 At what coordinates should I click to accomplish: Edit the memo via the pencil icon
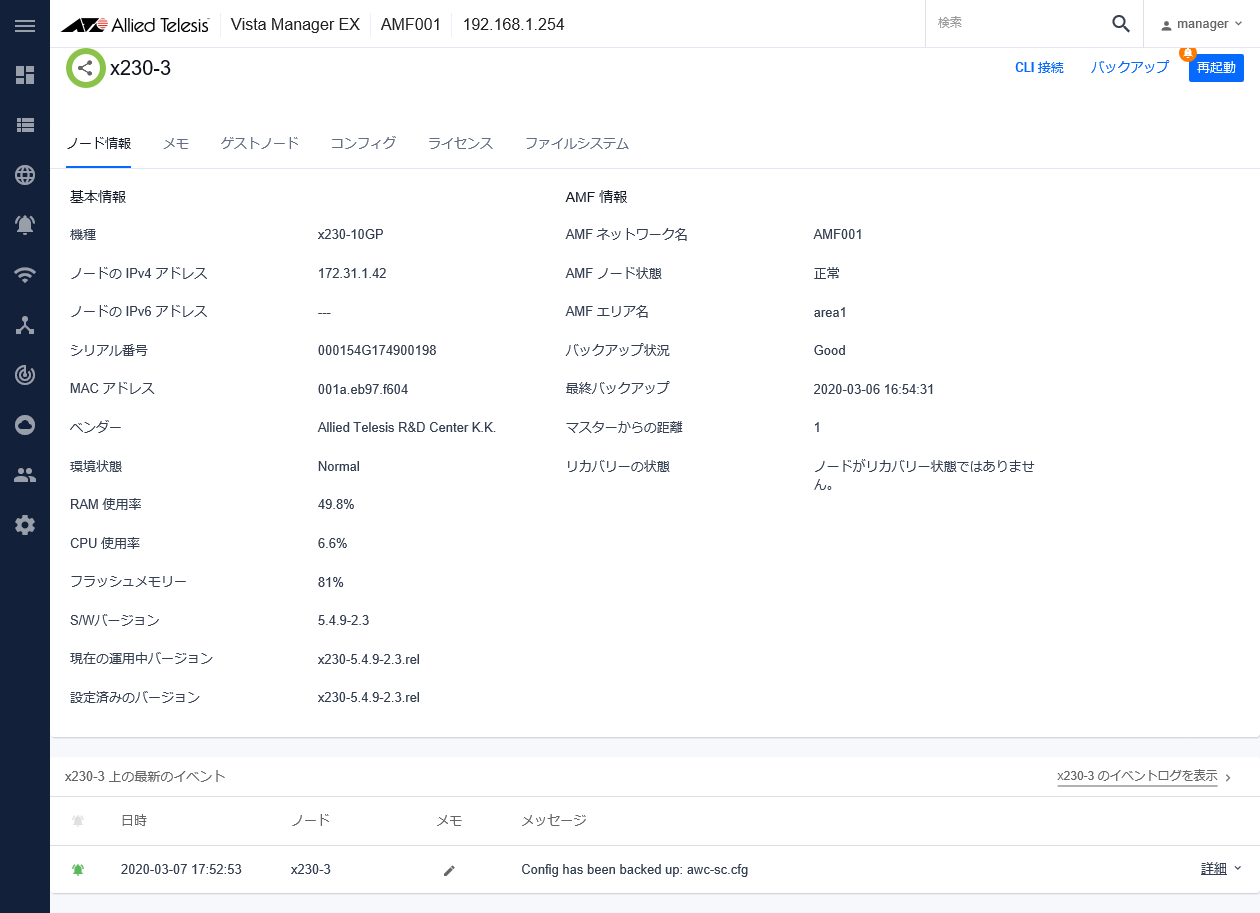coord(448,870)
